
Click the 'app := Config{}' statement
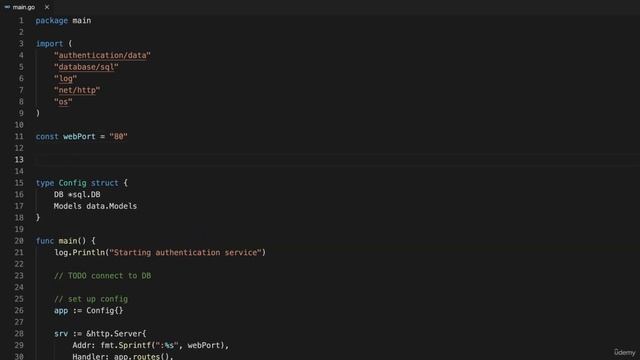coord(89,311)
